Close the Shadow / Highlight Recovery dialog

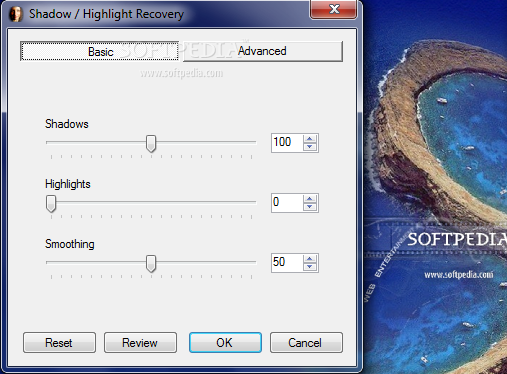coord(334,9)
